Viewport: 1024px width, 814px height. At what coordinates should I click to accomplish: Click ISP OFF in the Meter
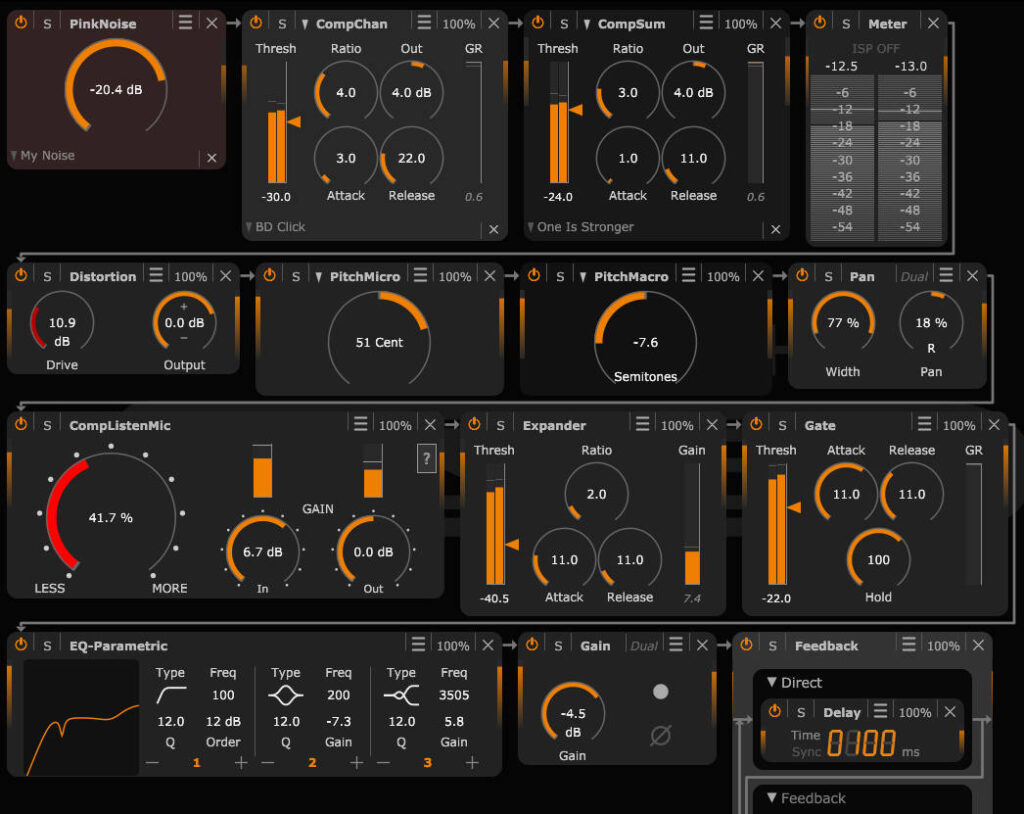tap(876, 48)
